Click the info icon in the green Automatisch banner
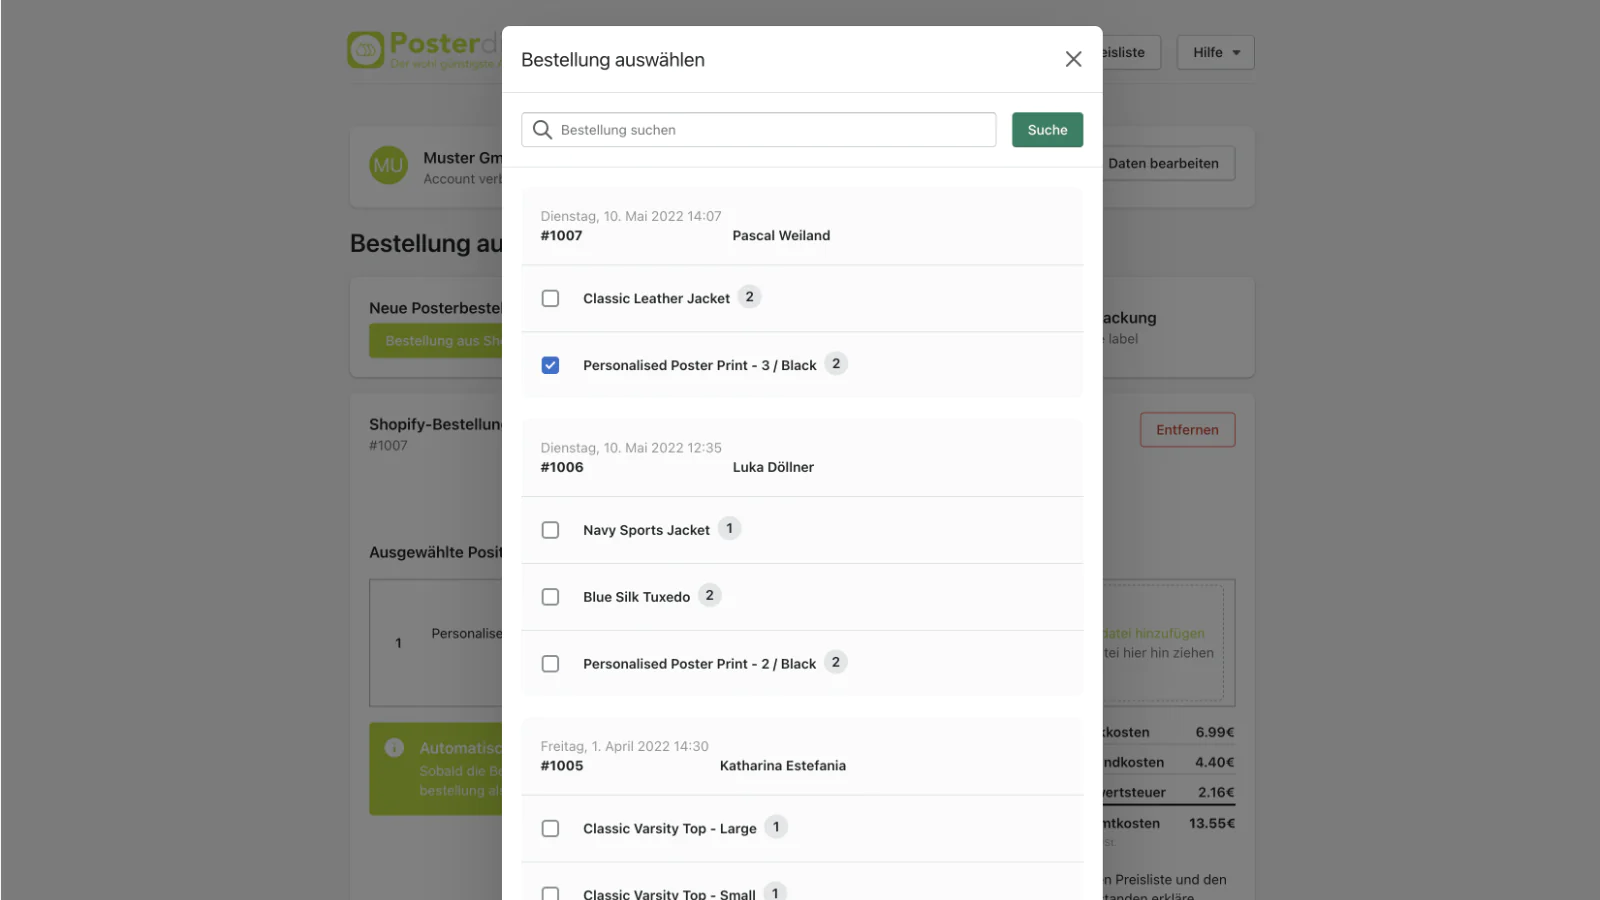This screenshot has width=1600, height=900. click(x=394, y=748)
